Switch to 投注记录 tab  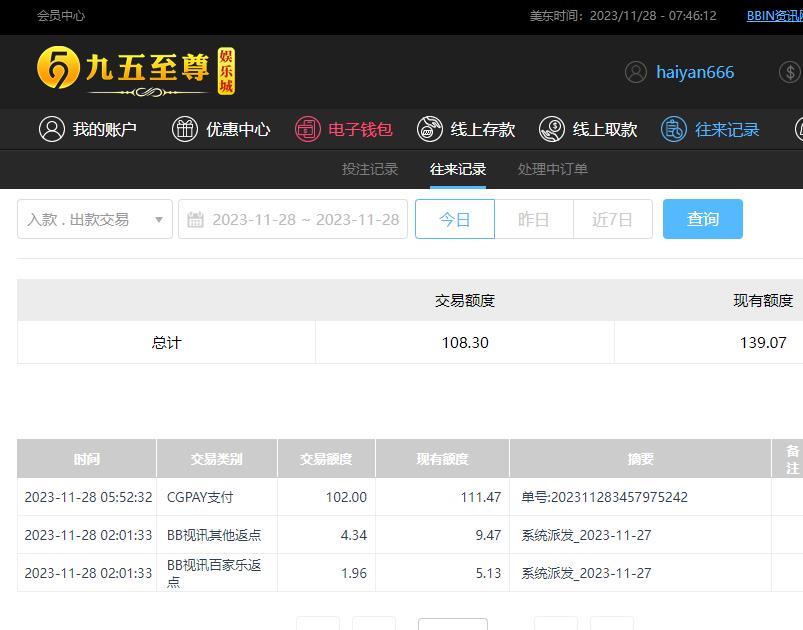[x=370, y=169]
